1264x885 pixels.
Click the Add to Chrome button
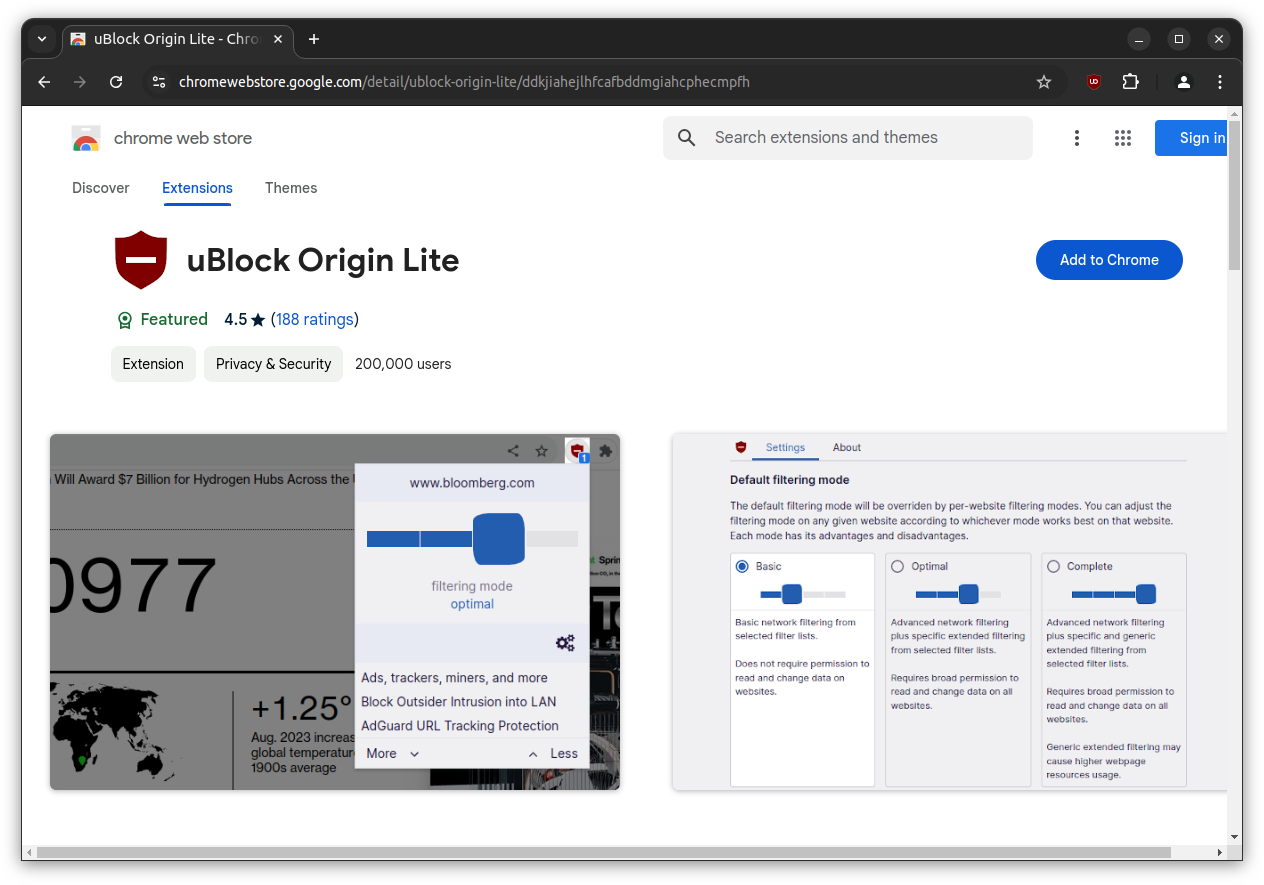1108,260
